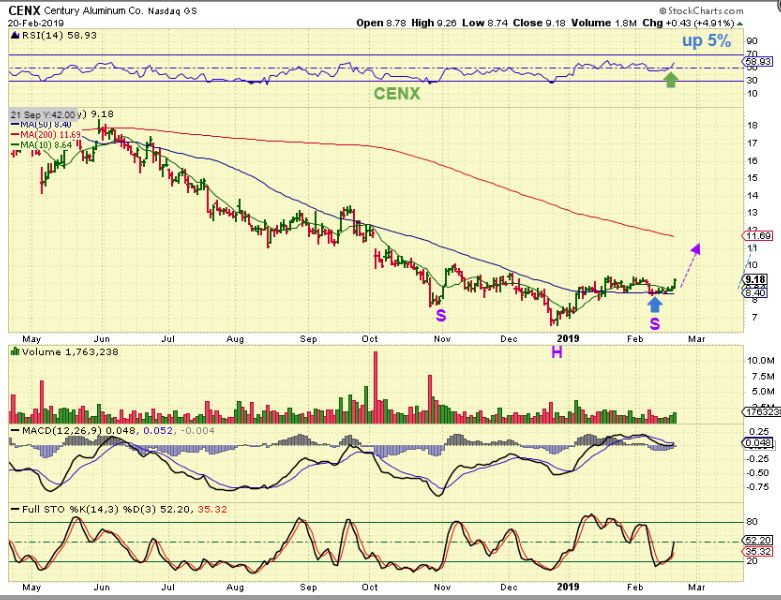Viewport: 781px width, 600px height.
Task: Click the 8.40 price tag on right axis
Action: pos(756,293)
